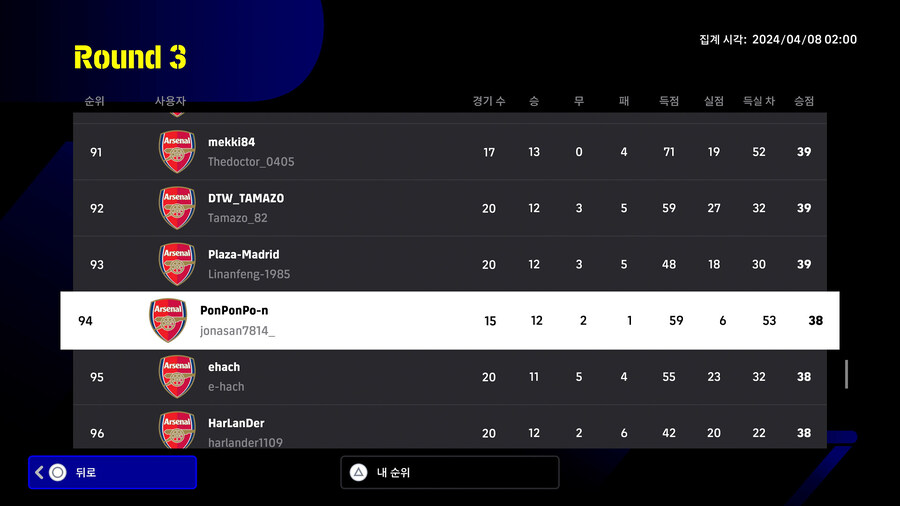Image resolution: width=900 pixels, height=506 pixels.
Task: Click the triangle icon on 내 순위 button
Action: [x=358, y=472]
